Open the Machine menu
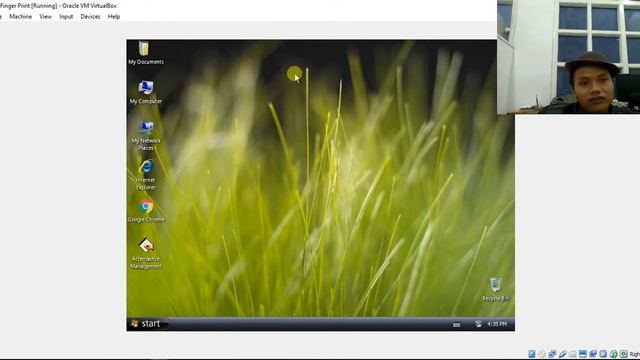 point(20,17)
